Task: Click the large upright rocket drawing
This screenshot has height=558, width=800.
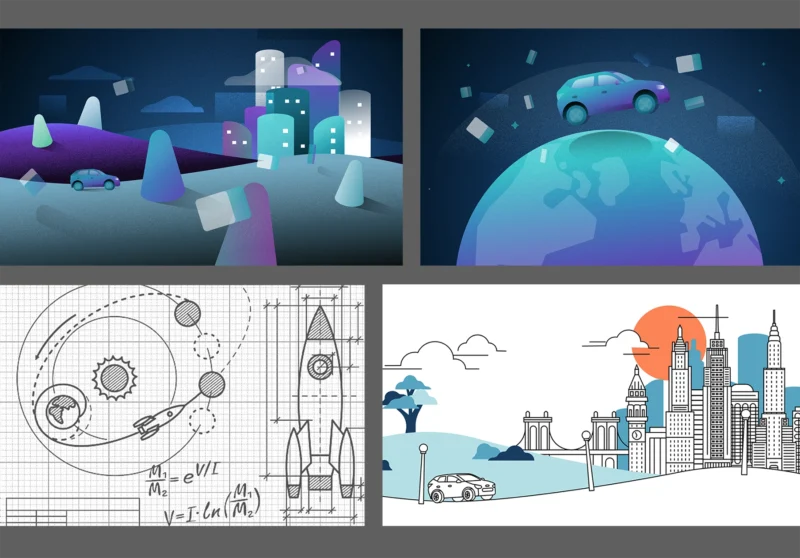Action: coord(319,400)
